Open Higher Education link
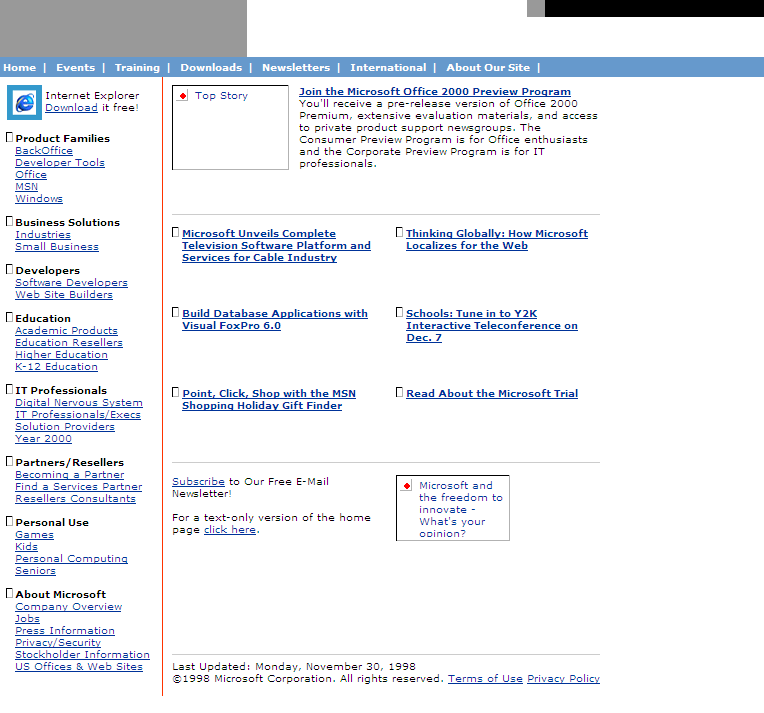The height and width of the screenshot is (713, 764). click(61, 355)
